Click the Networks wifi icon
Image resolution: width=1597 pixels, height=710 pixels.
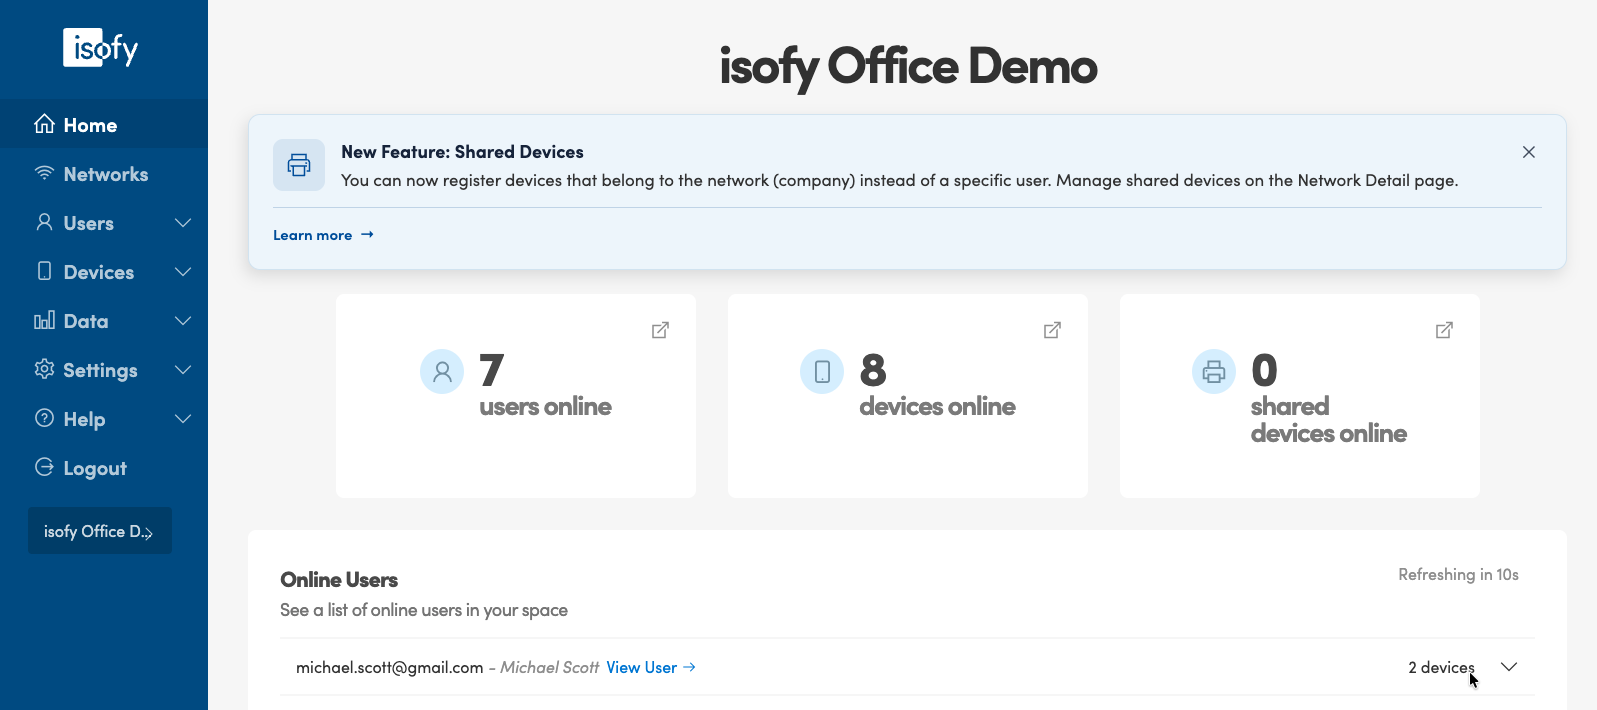(x=44, y=173)
